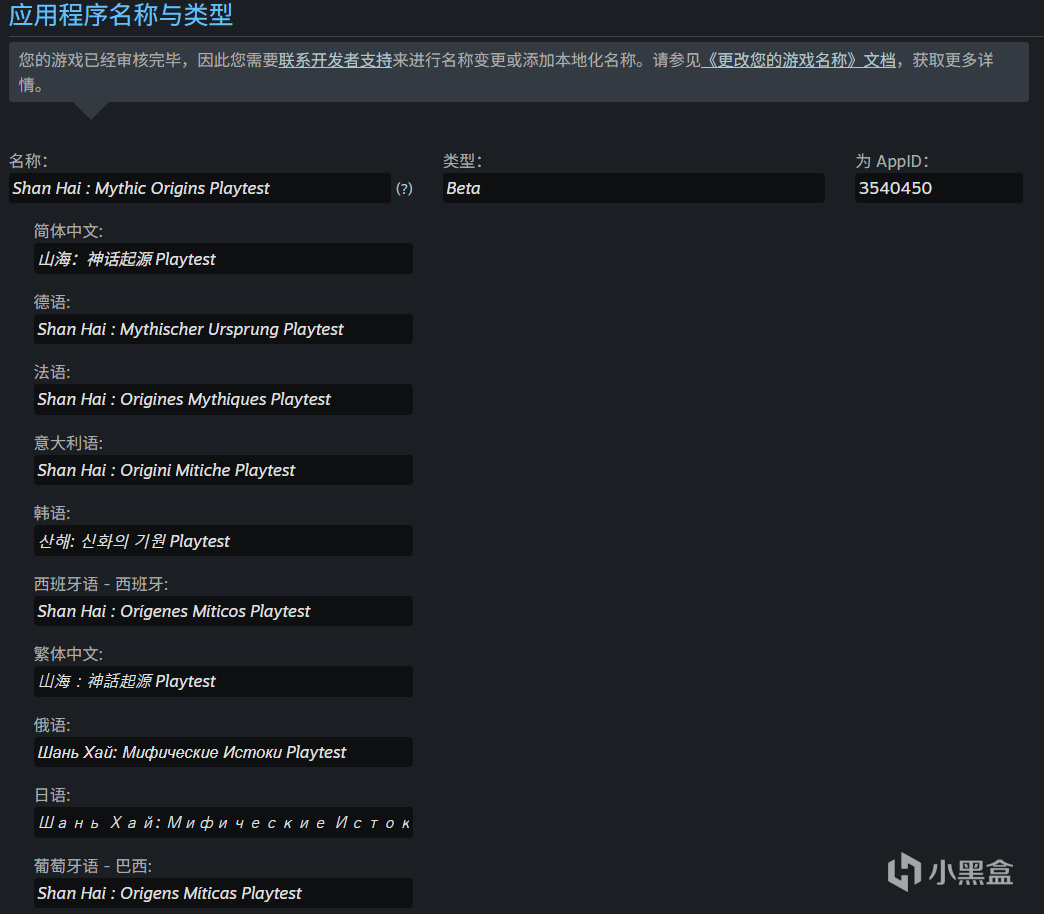Click the 类型: label
The height and width of the screenshot is (914, 1044).
(x=462, y=161)
